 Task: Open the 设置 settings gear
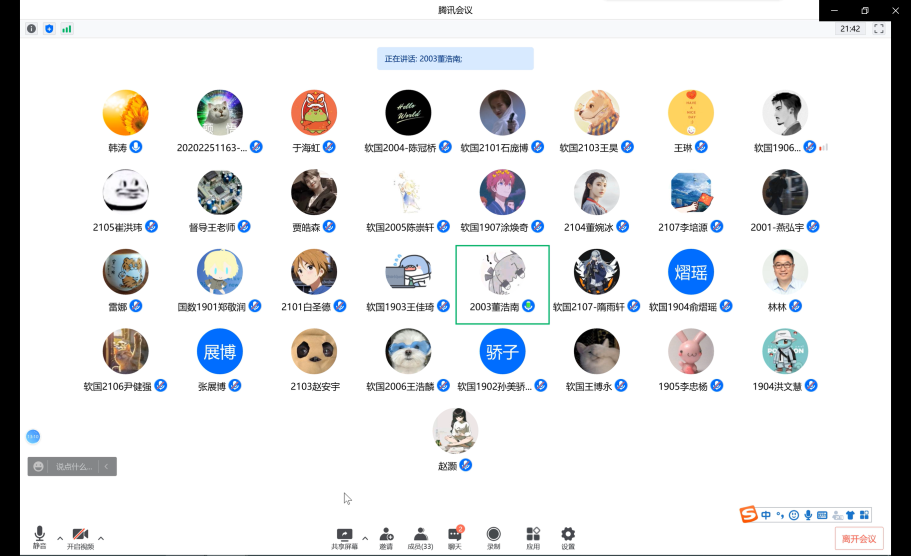tap(568, 539)
